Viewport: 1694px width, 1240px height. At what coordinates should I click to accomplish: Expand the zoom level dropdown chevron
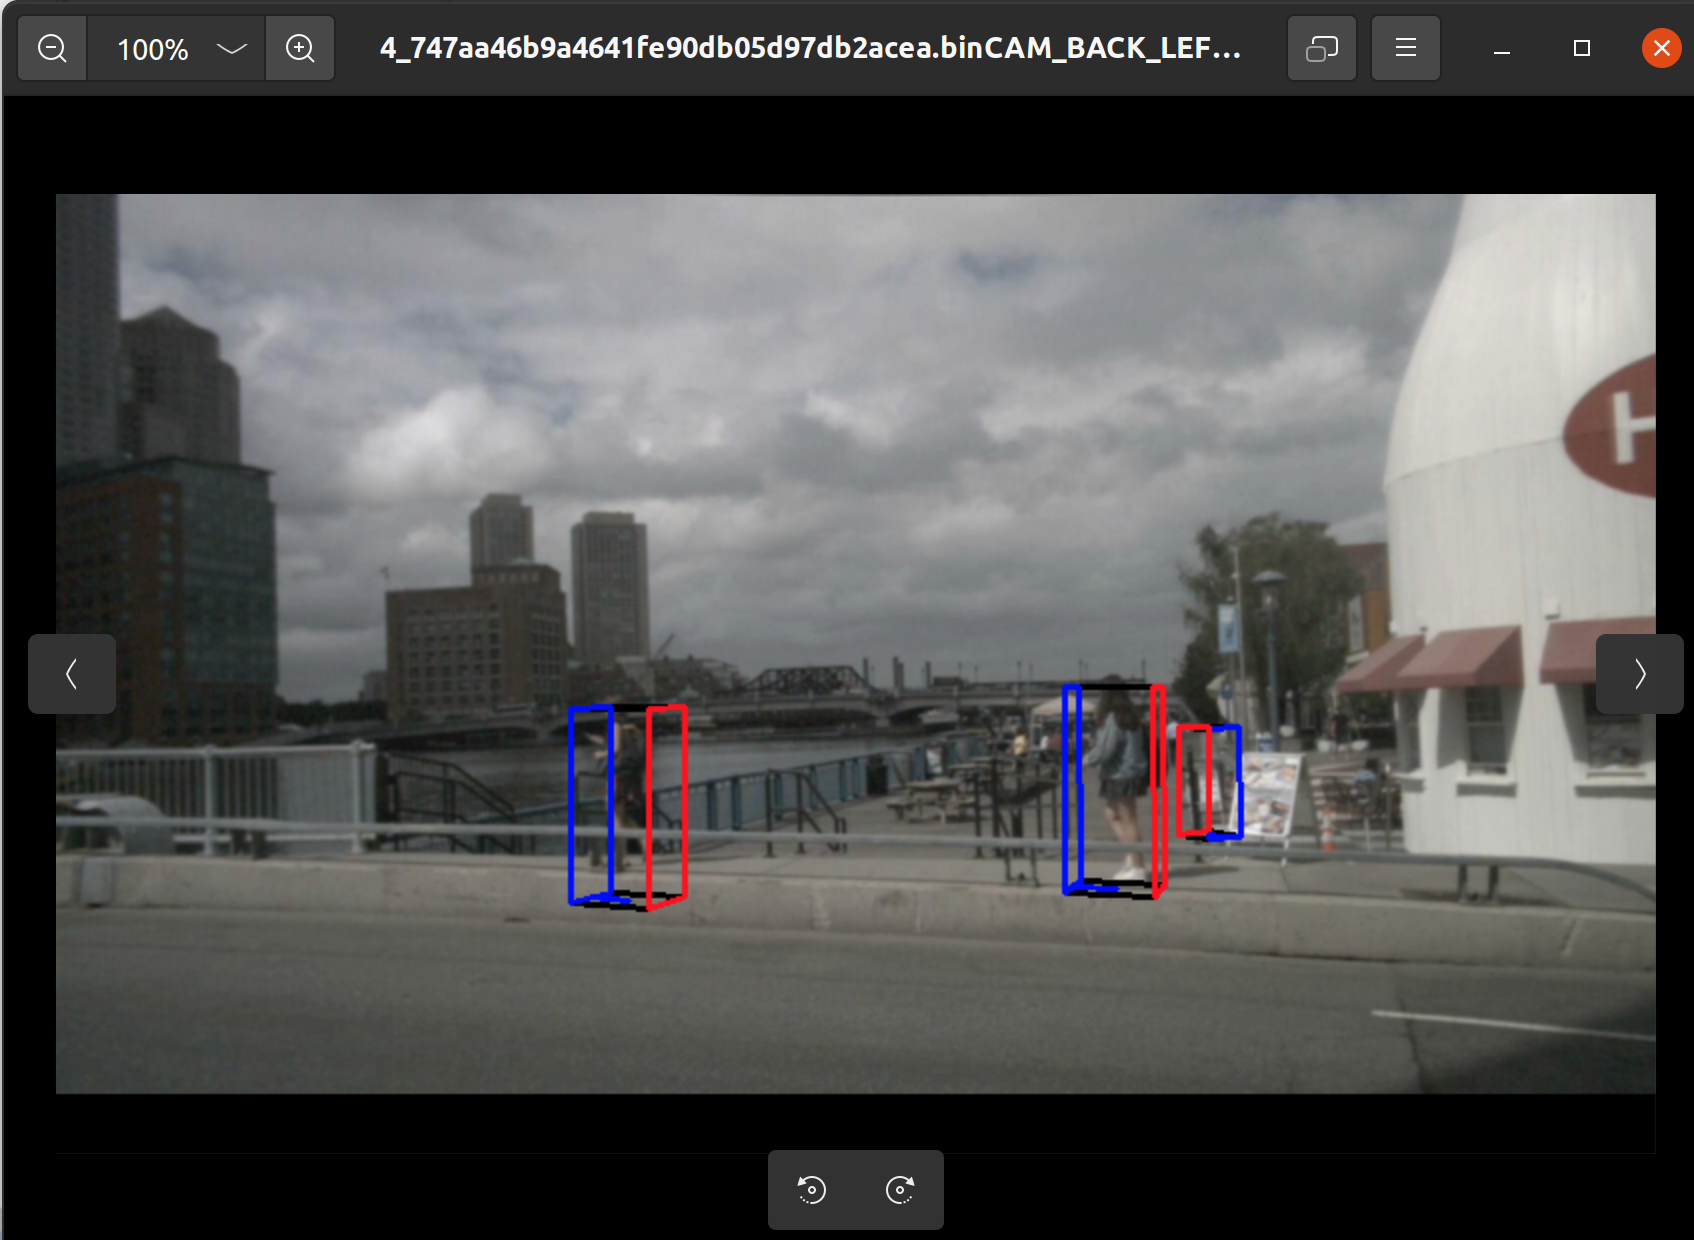click(x=231, y=48)
